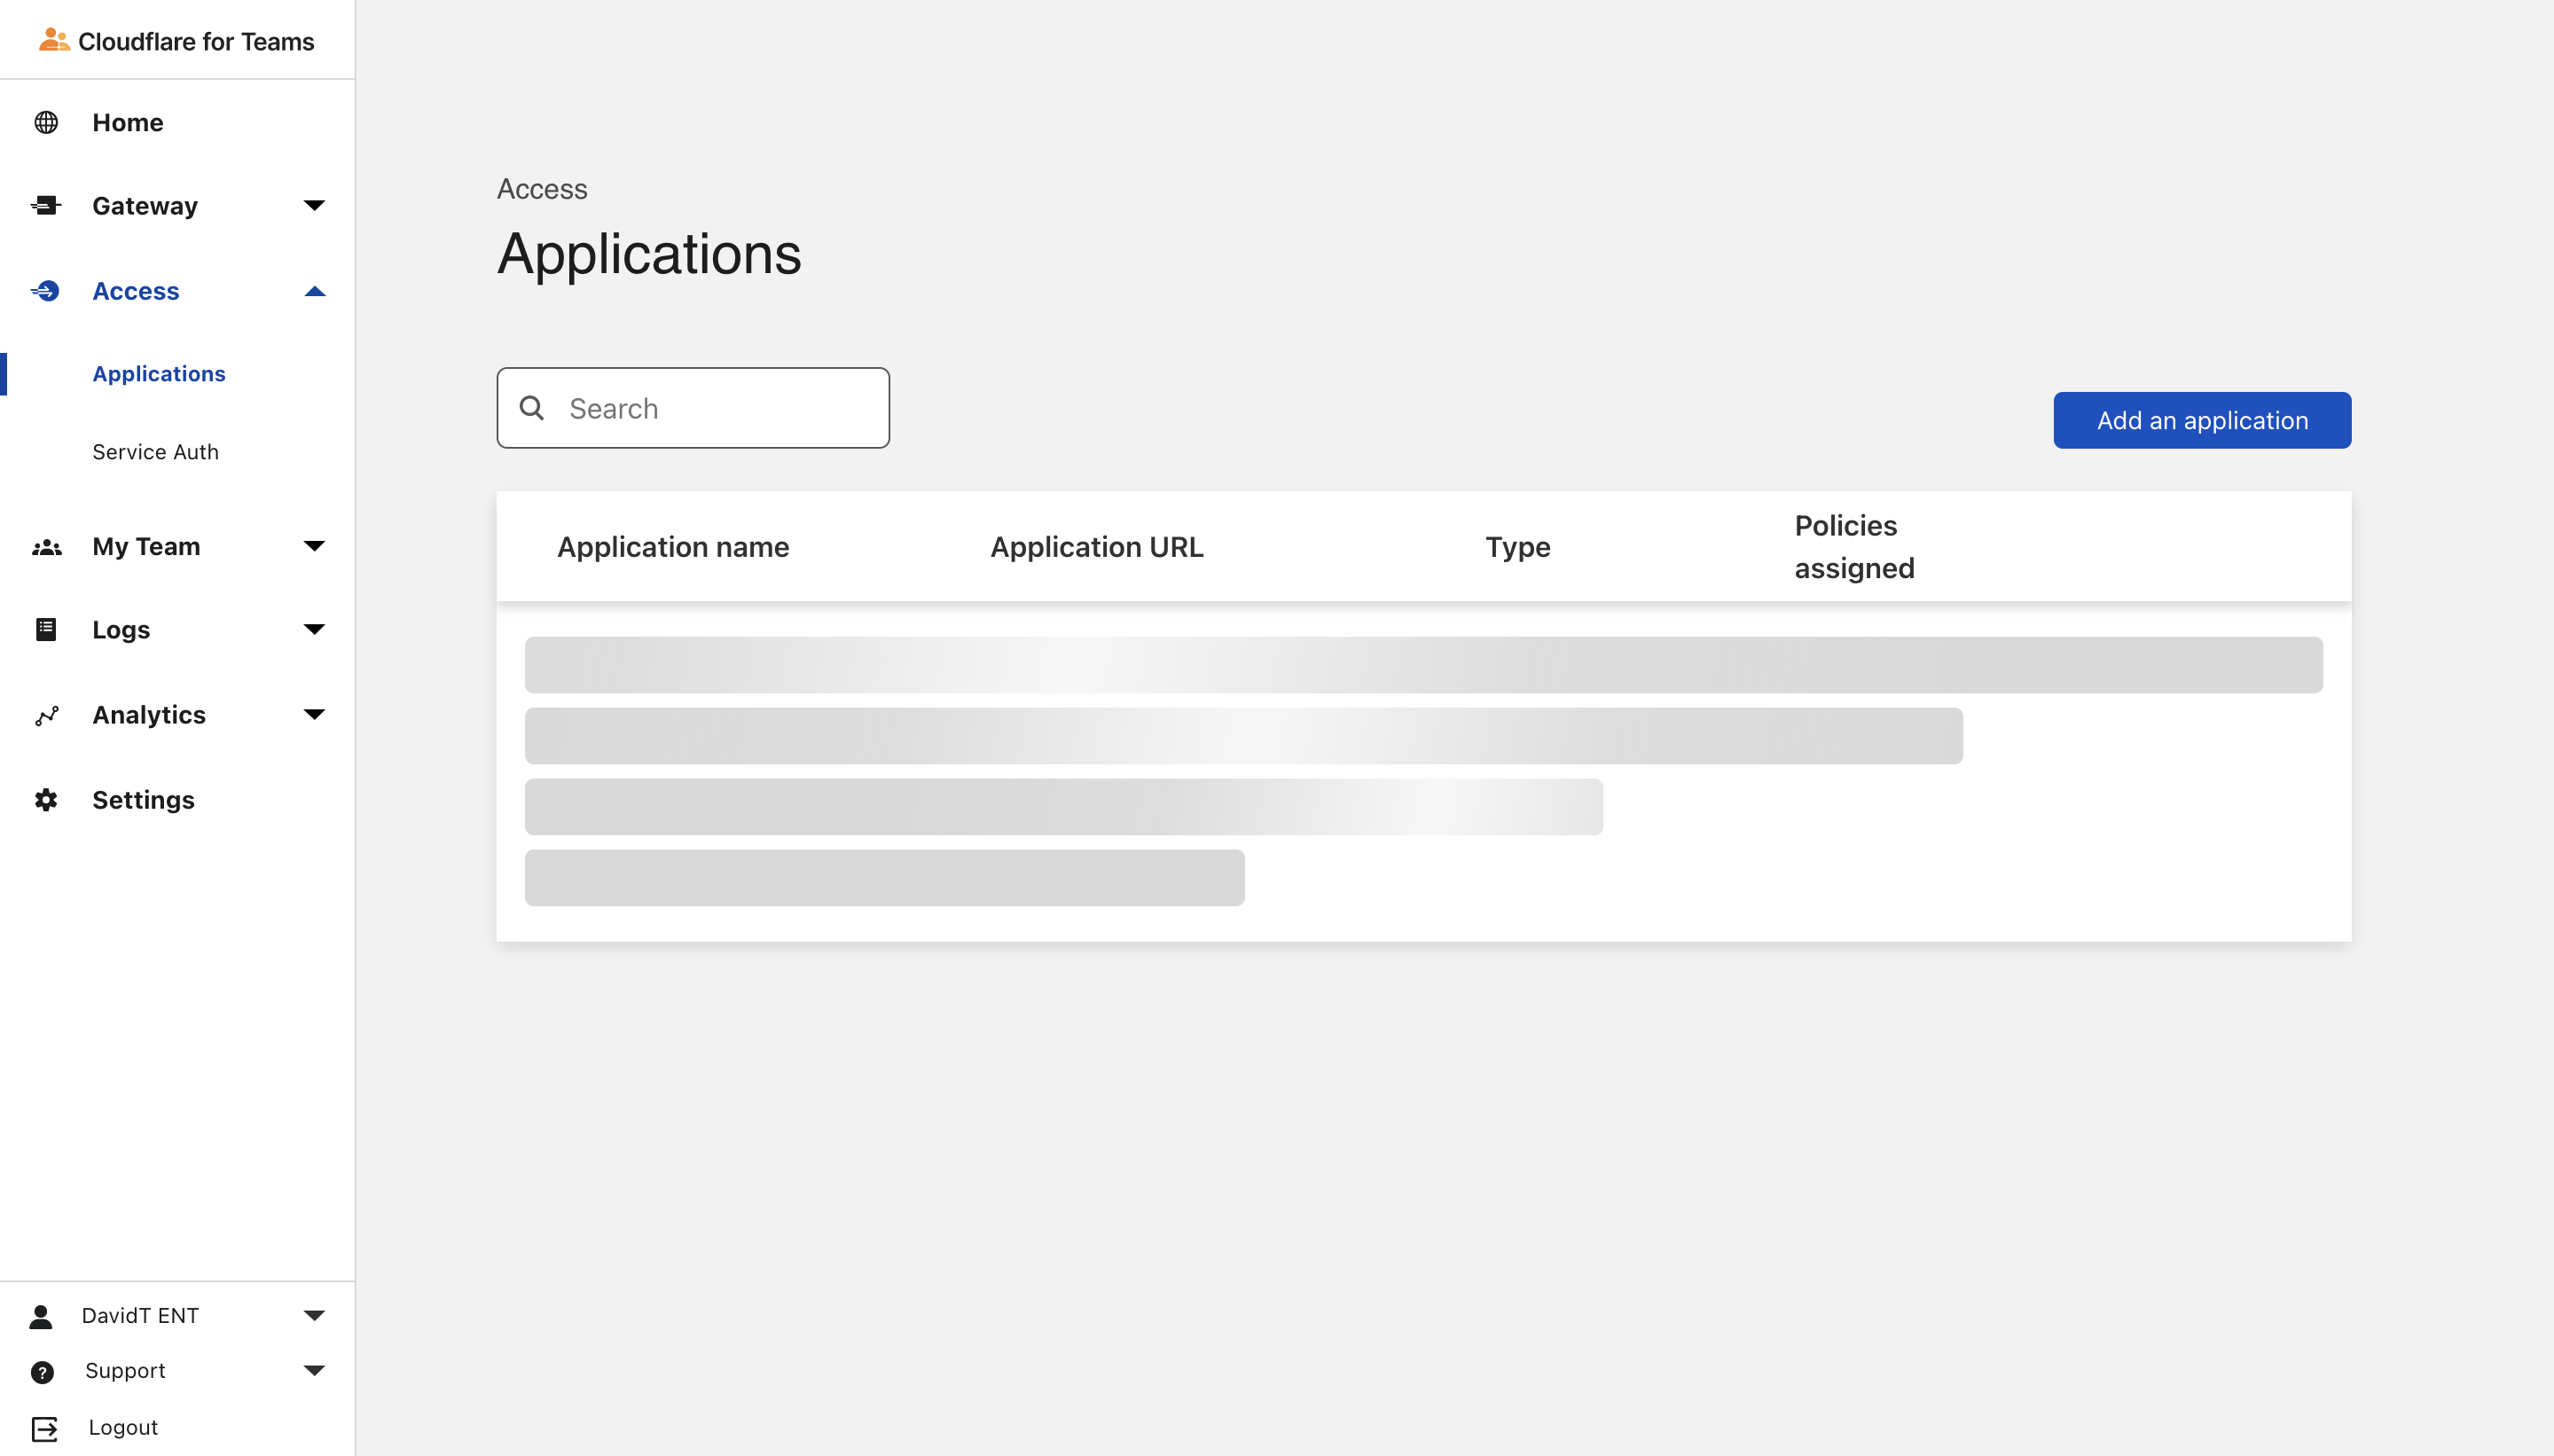The image size is (2554, 1456).
Task: Expand the DavidT ENT account dropdown
Action: [x=314, y=1314]
